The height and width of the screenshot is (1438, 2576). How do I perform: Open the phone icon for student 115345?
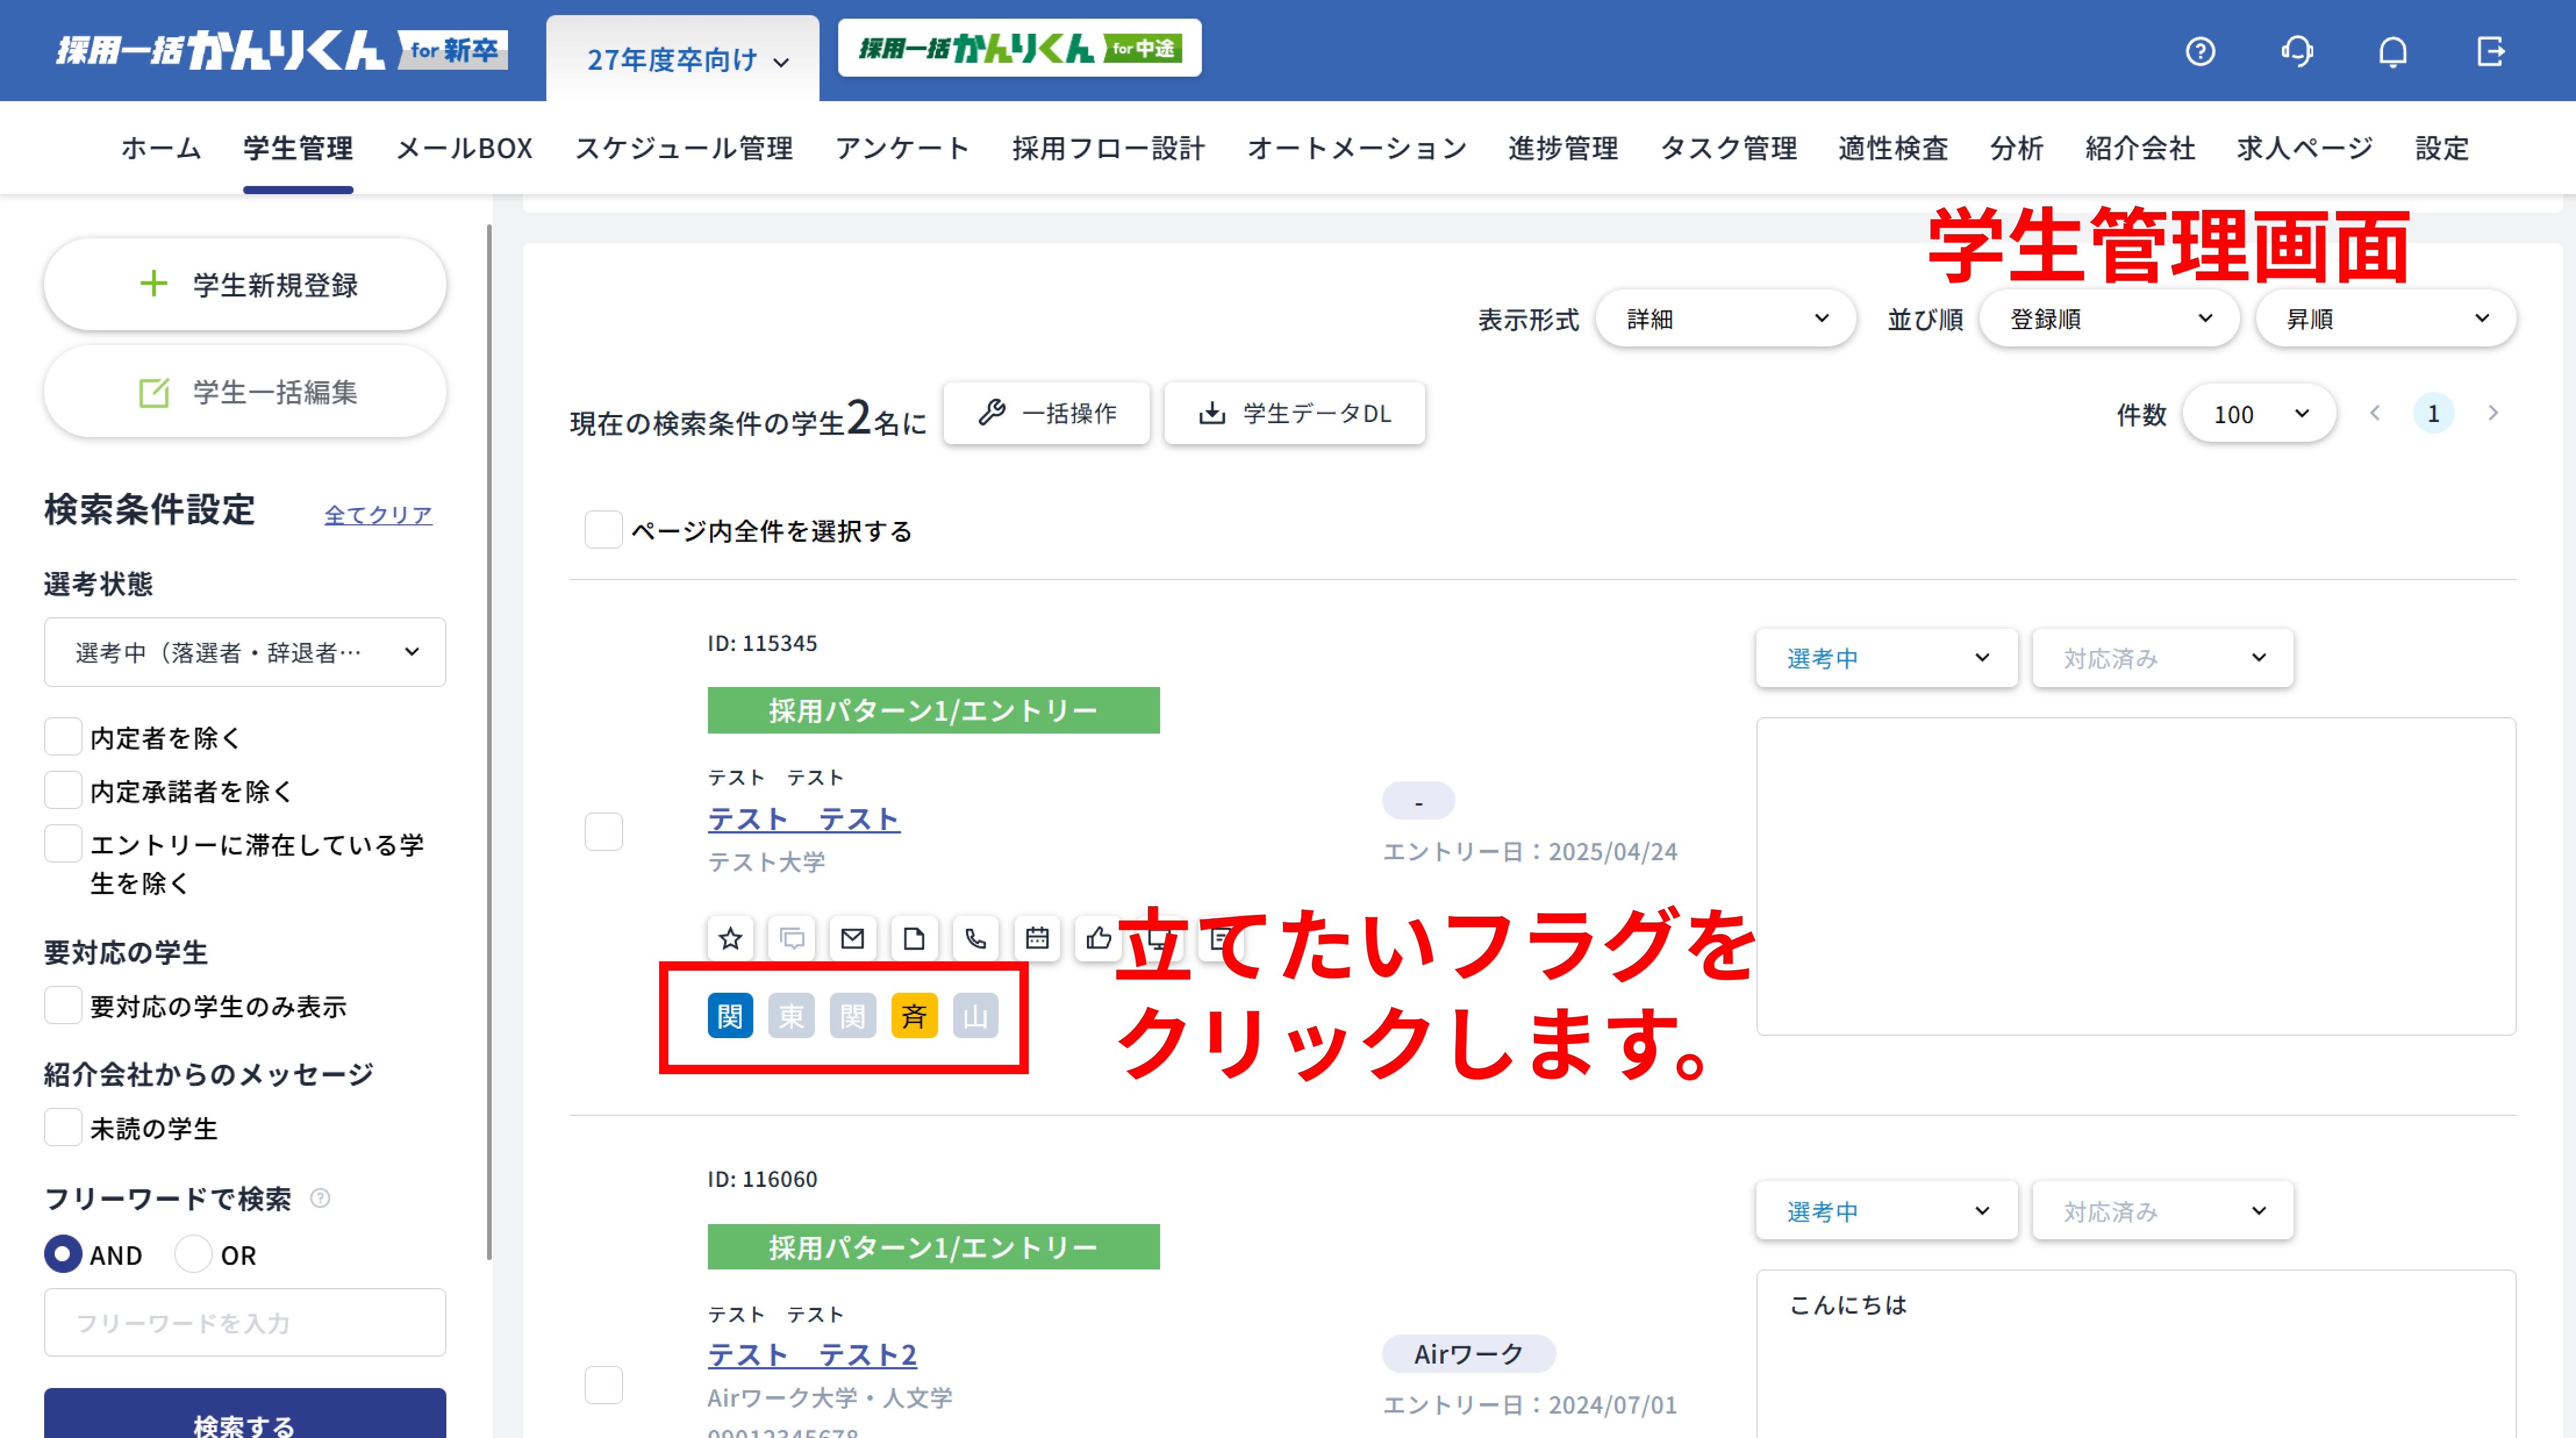[975, 938]
